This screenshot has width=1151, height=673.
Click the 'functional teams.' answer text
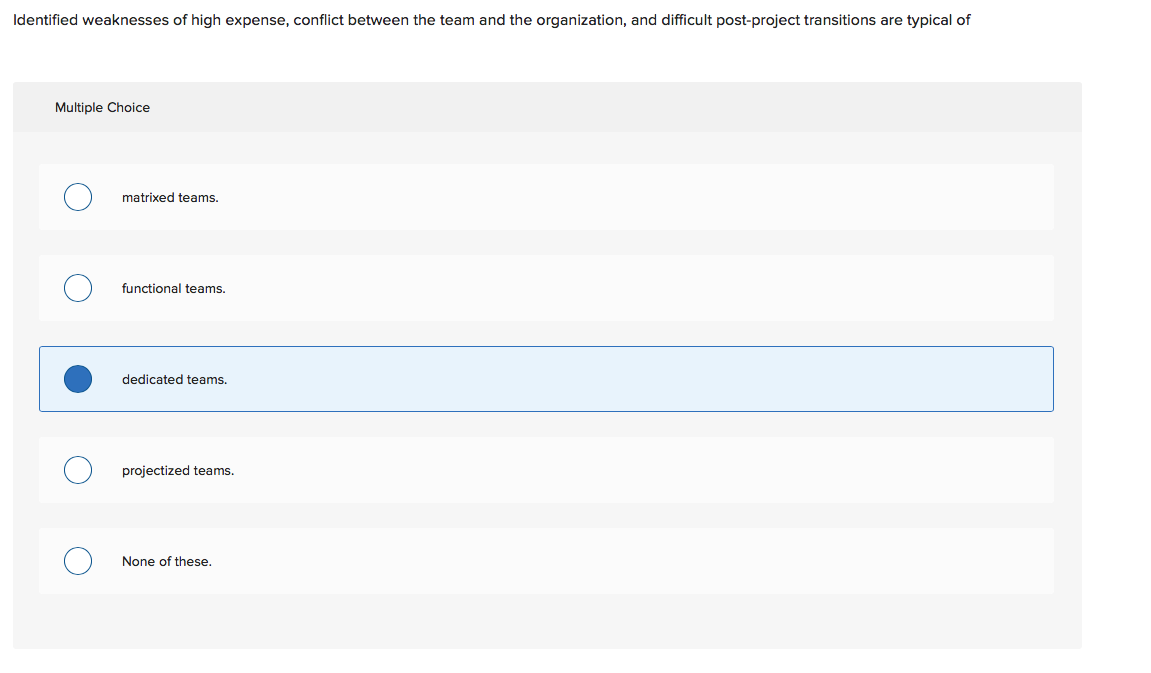(174, 289)
